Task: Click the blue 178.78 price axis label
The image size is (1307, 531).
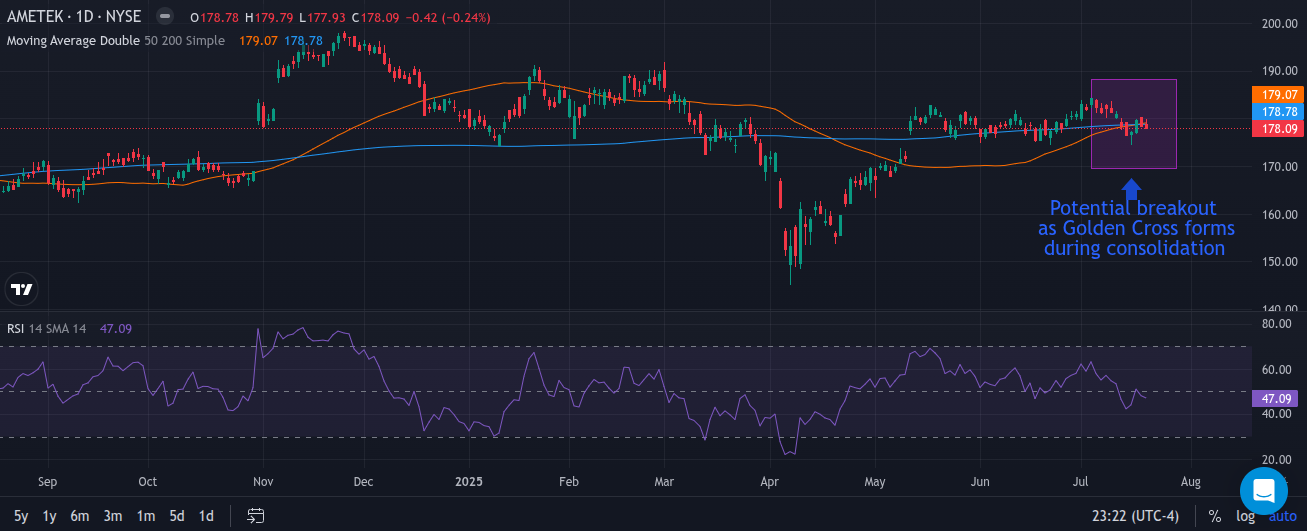Action: (1279, 112)
